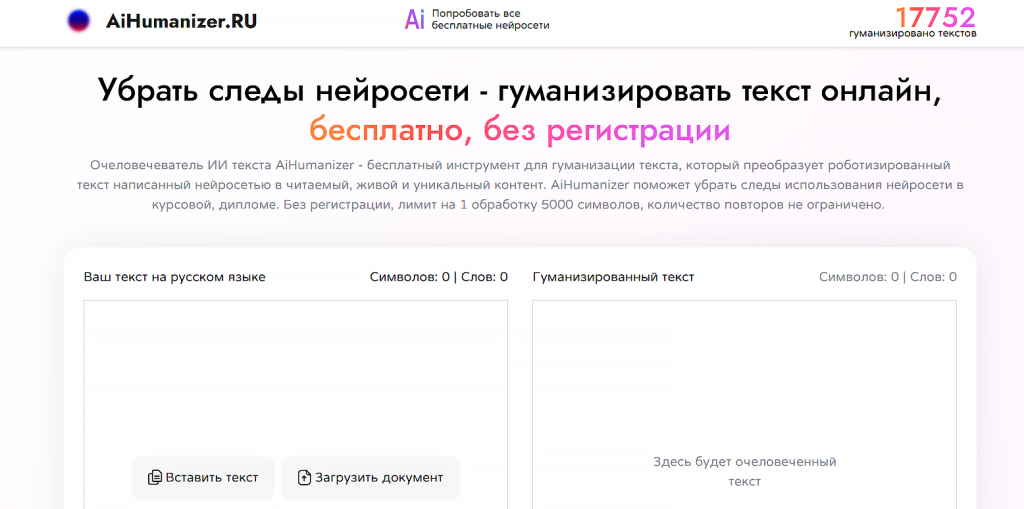
Task: Click the humanized text output area
Action: coord(744,404)
